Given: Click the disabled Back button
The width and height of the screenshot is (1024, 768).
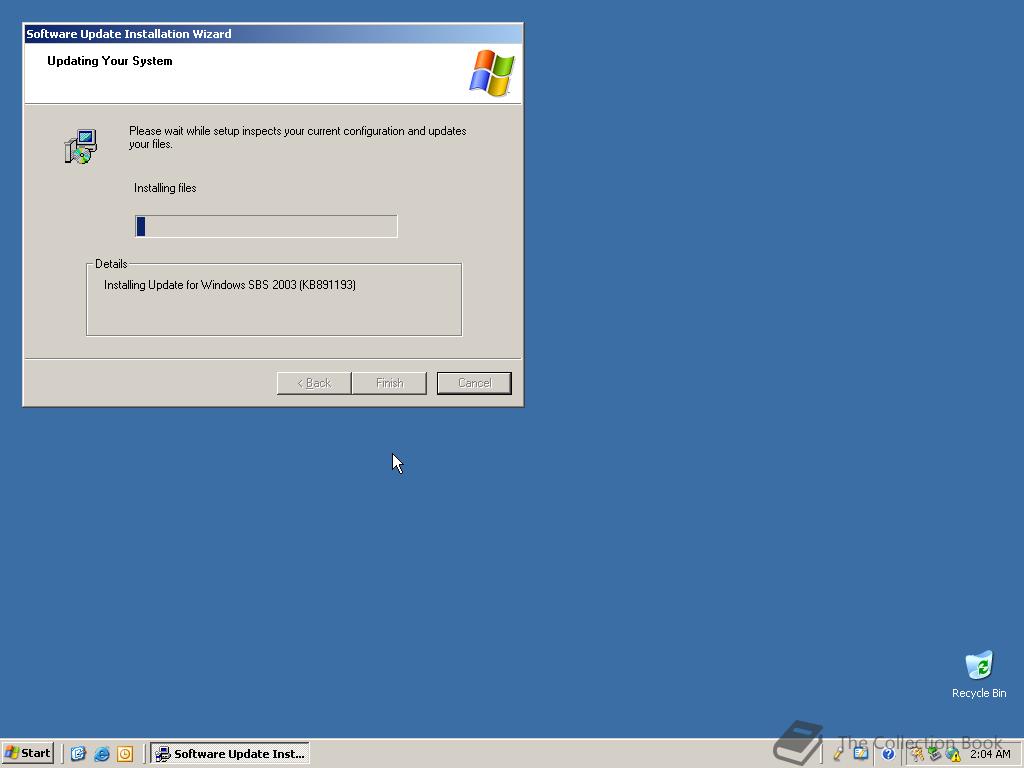Looking at the screenshot, I should click(314, 383).
